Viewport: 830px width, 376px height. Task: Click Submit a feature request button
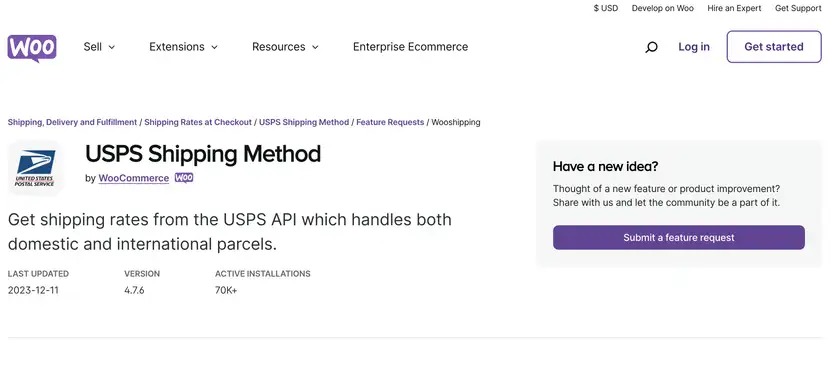point(679,238)
